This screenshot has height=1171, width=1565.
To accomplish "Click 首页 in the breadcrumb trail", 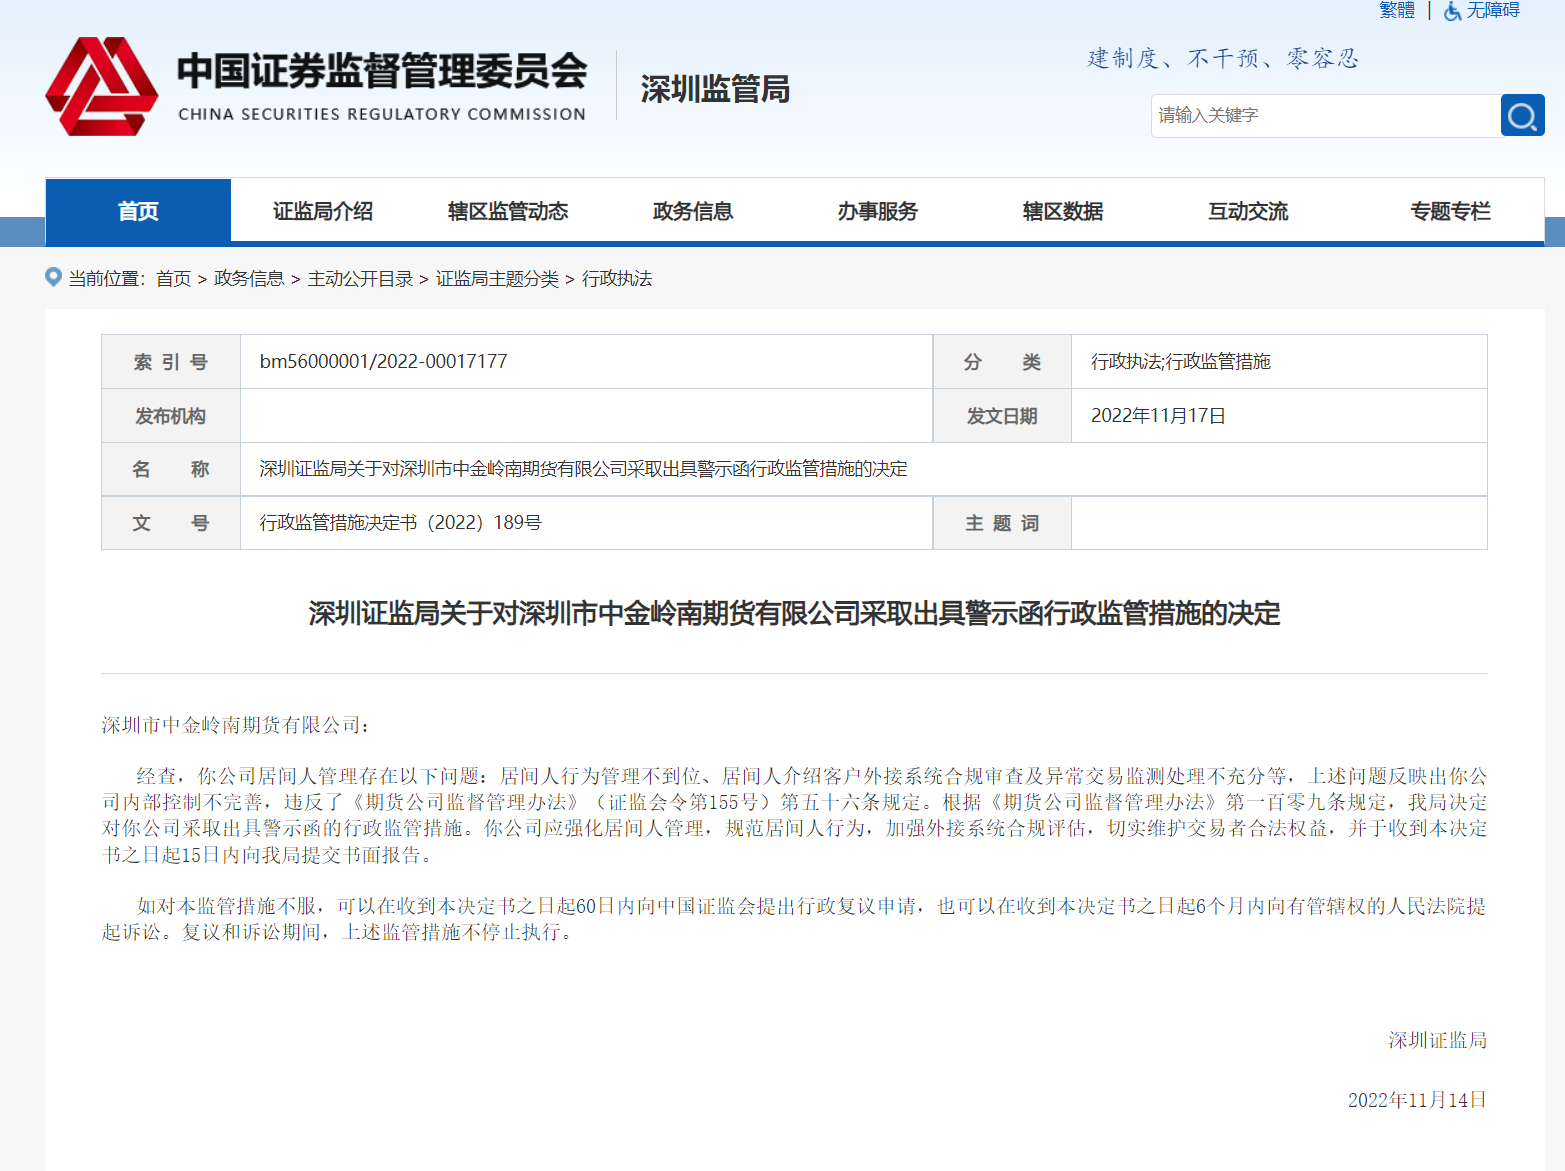I will [173, 279].
